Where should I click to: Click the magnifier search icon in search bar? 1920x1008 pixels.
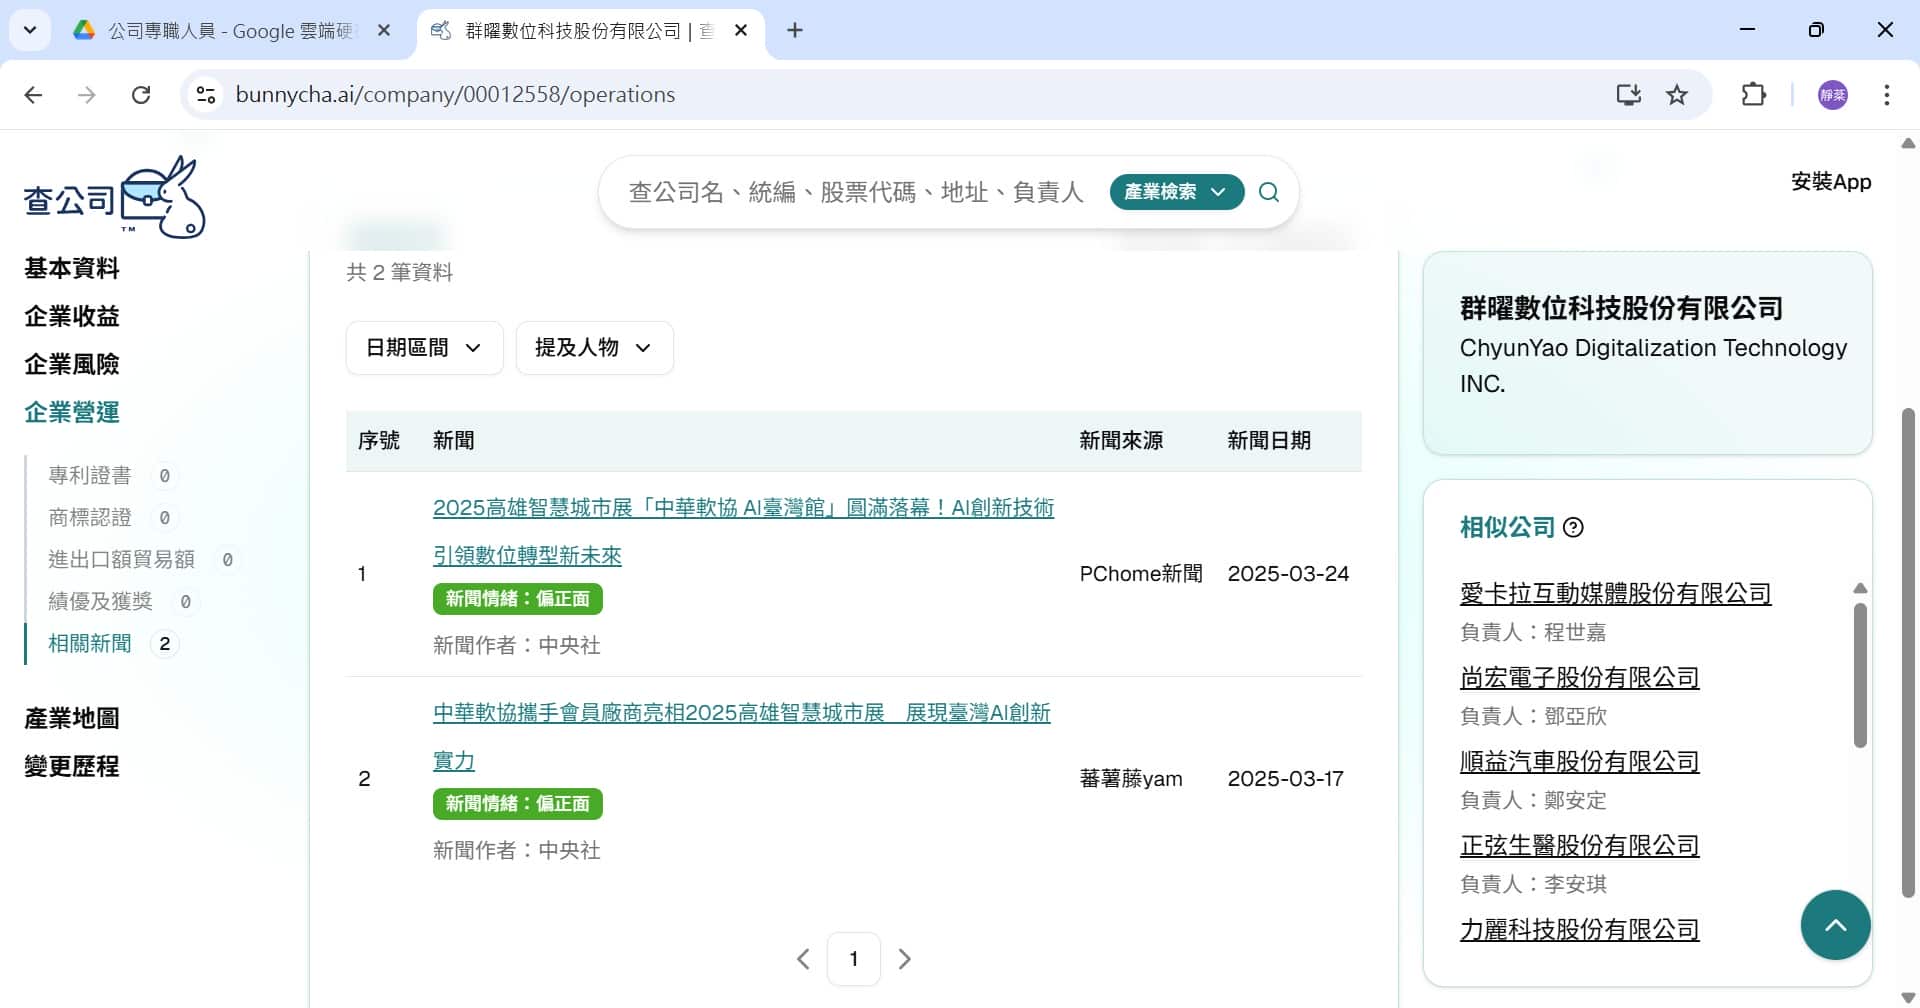click(x=1268, y=192)
